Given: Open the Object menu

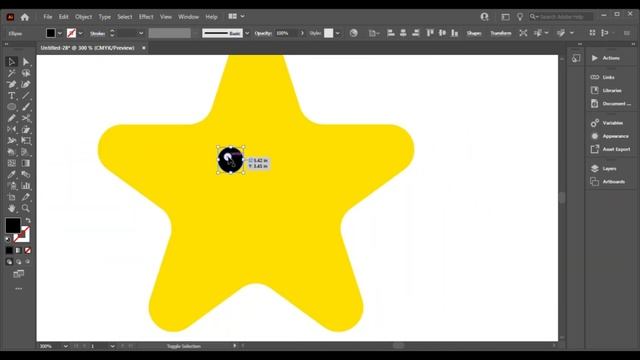Looking at the screenshot, I should pyautogui.click(x=83, y=17).
